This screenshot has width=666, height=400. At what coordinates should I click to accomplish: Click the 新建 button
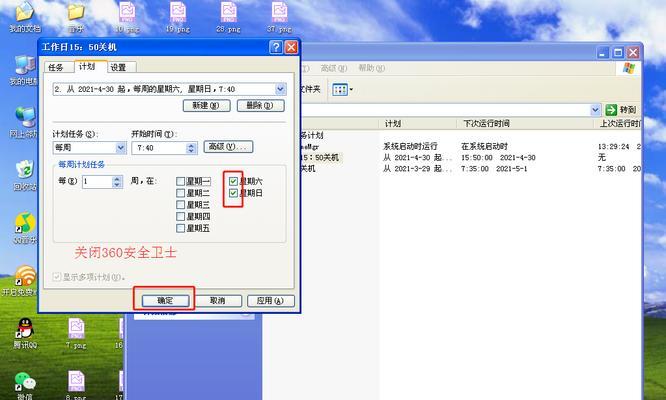(207, 105)
